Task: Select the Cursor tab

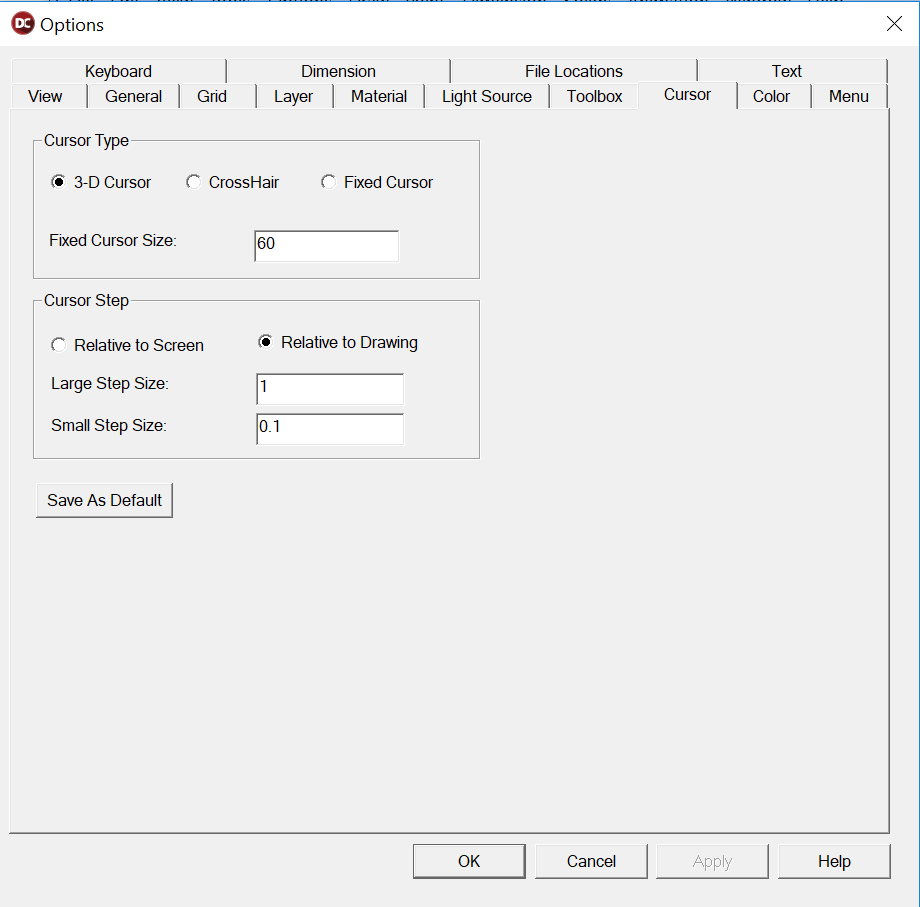Action: (x=687, y=94)
